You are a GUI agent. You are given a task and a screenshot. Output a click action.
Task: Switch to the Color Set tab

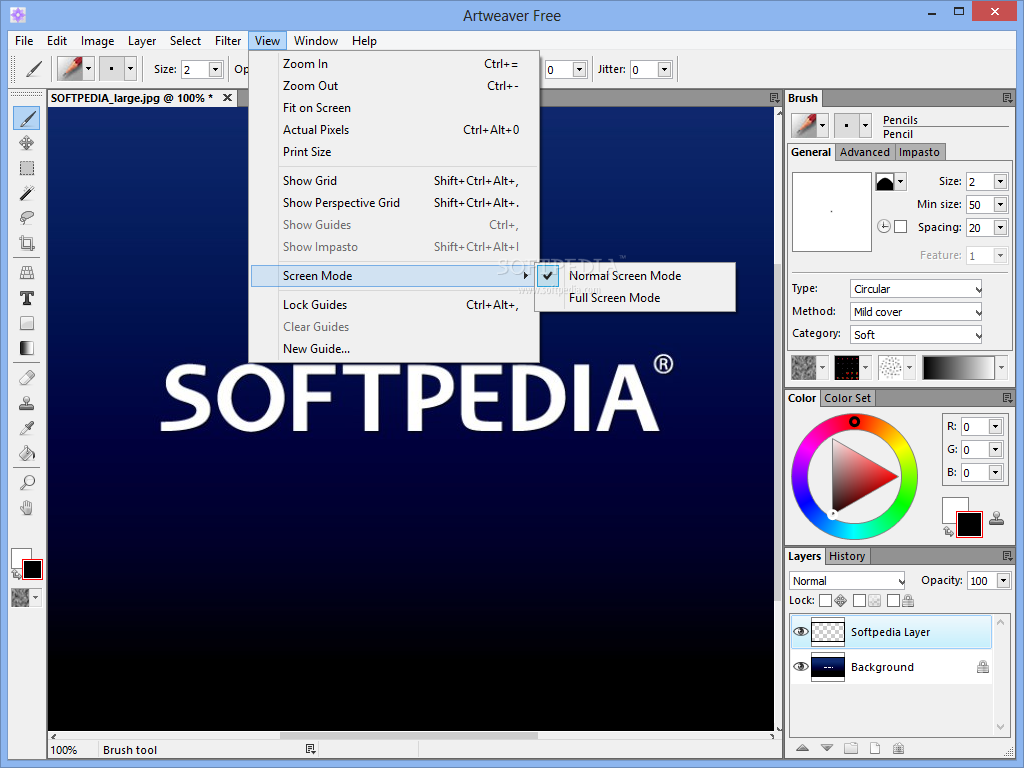tap(847, 398)
